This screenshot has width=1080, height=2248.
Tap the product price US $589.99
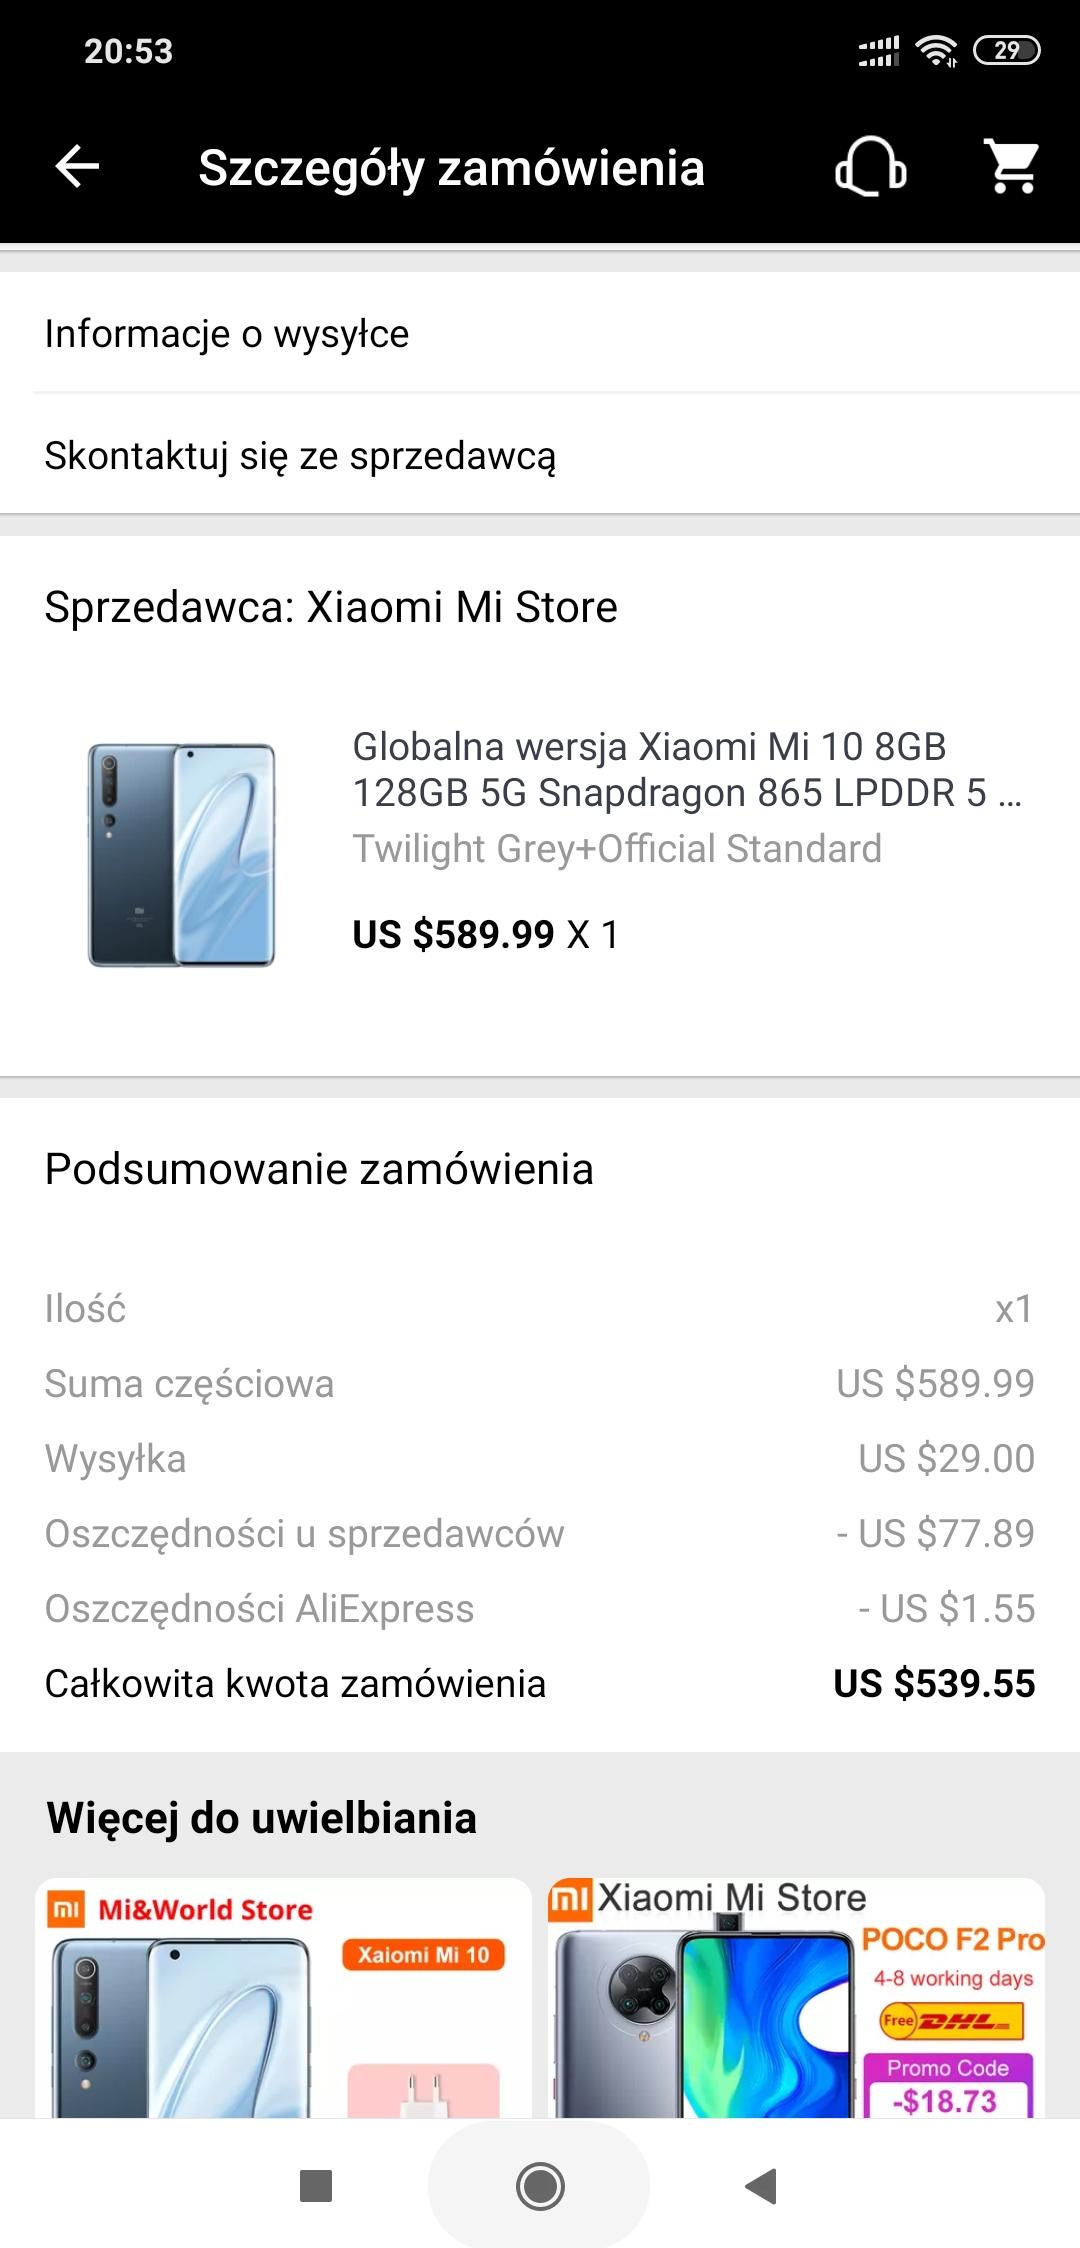453,935
